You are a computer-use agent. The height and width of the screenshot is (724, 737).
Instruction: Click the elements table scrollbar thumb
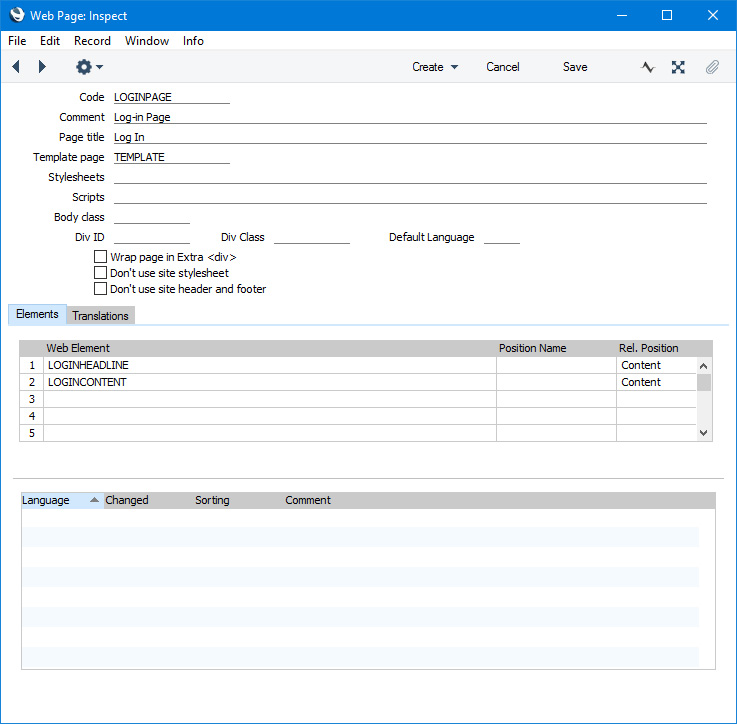pyautogui.click(x=704, y=382)
